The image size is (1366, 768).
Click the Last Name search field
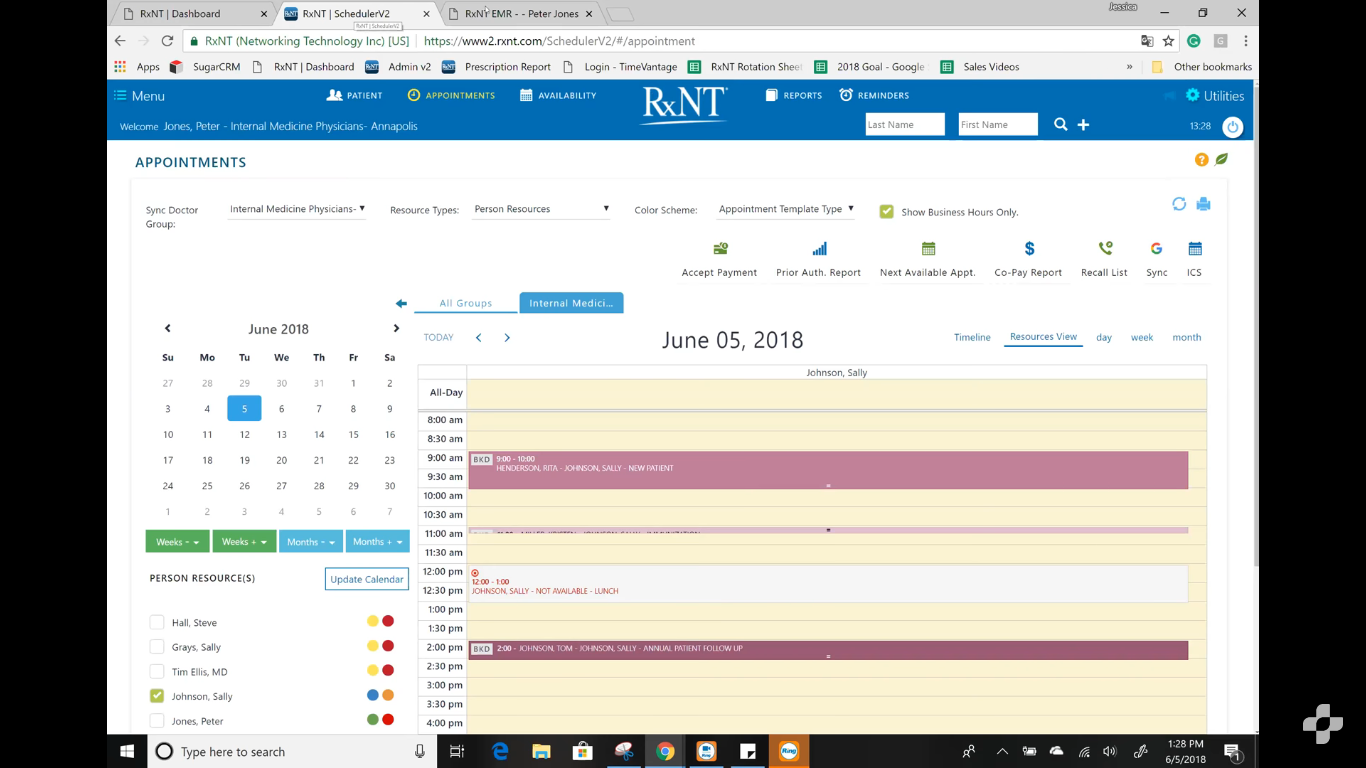click(x=905, y=125)
